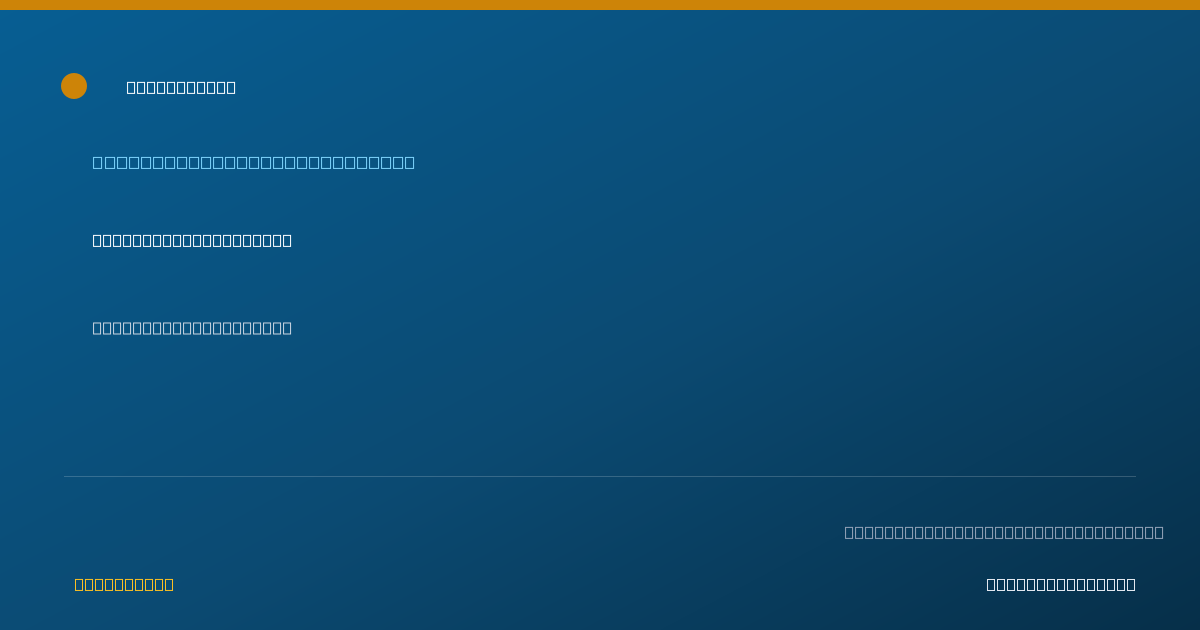1200x630 pixels.
Task: Click the dimmer grayish body text line
Action: 192,328
